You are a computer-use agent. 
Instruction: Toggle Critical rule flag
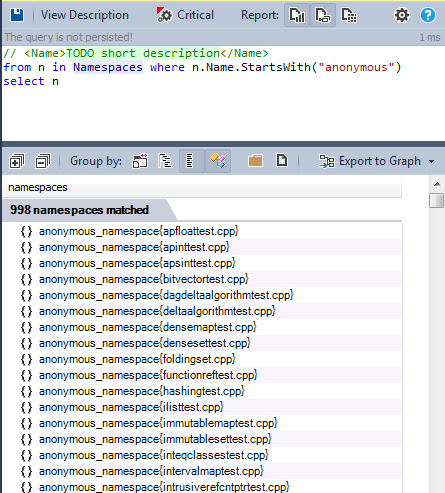[185, 15]
